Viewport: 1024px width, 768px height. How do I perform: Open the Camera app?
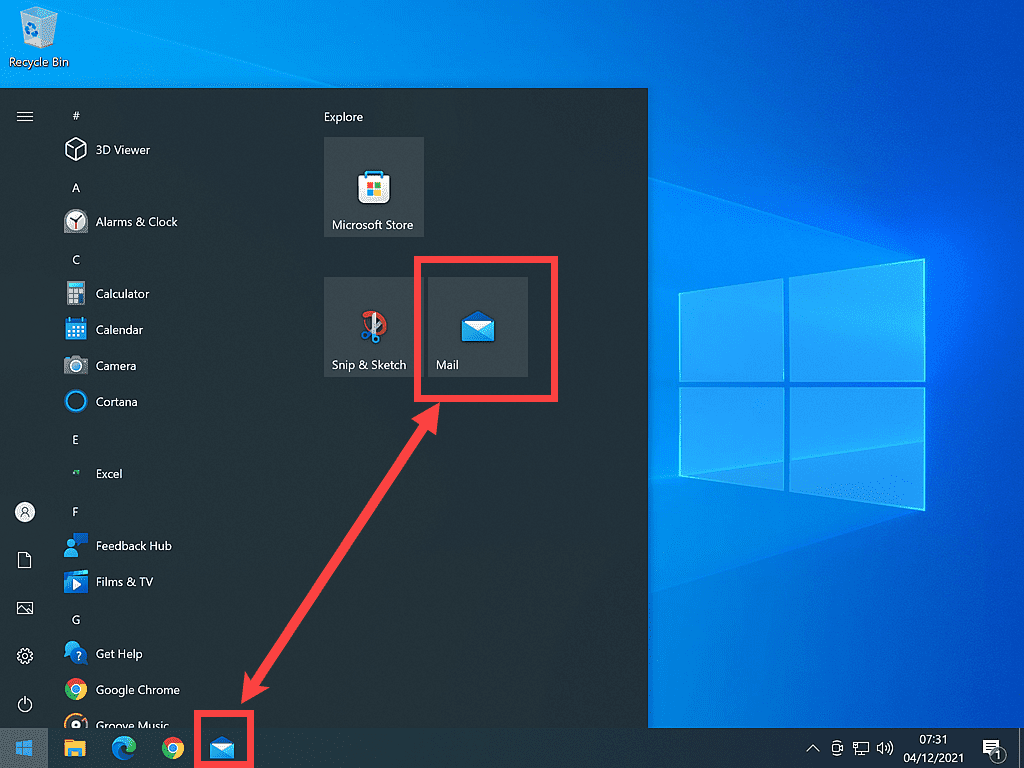115,366
